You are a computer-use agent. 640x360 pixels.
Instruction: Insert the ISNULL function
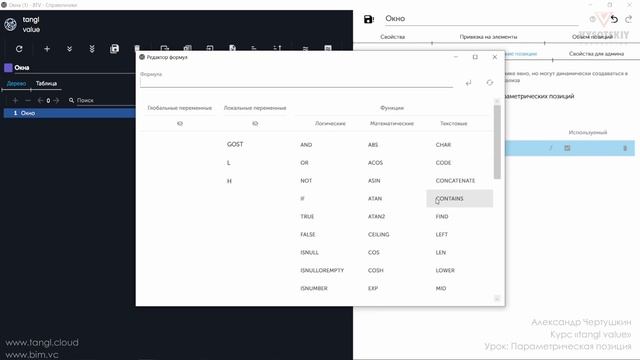[x=309, y=253]
